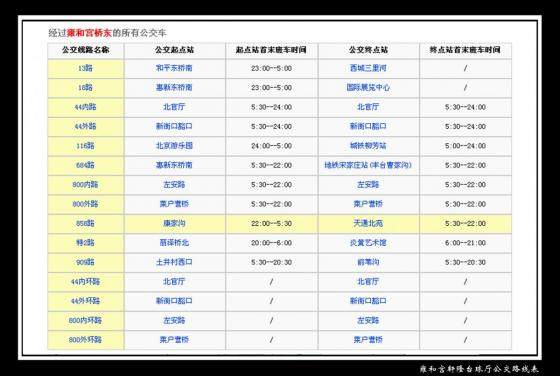Click the 公交线路名称 column header
Viewport: 560px width, 376px height.
pyautogui.click(x=85, y=50)
